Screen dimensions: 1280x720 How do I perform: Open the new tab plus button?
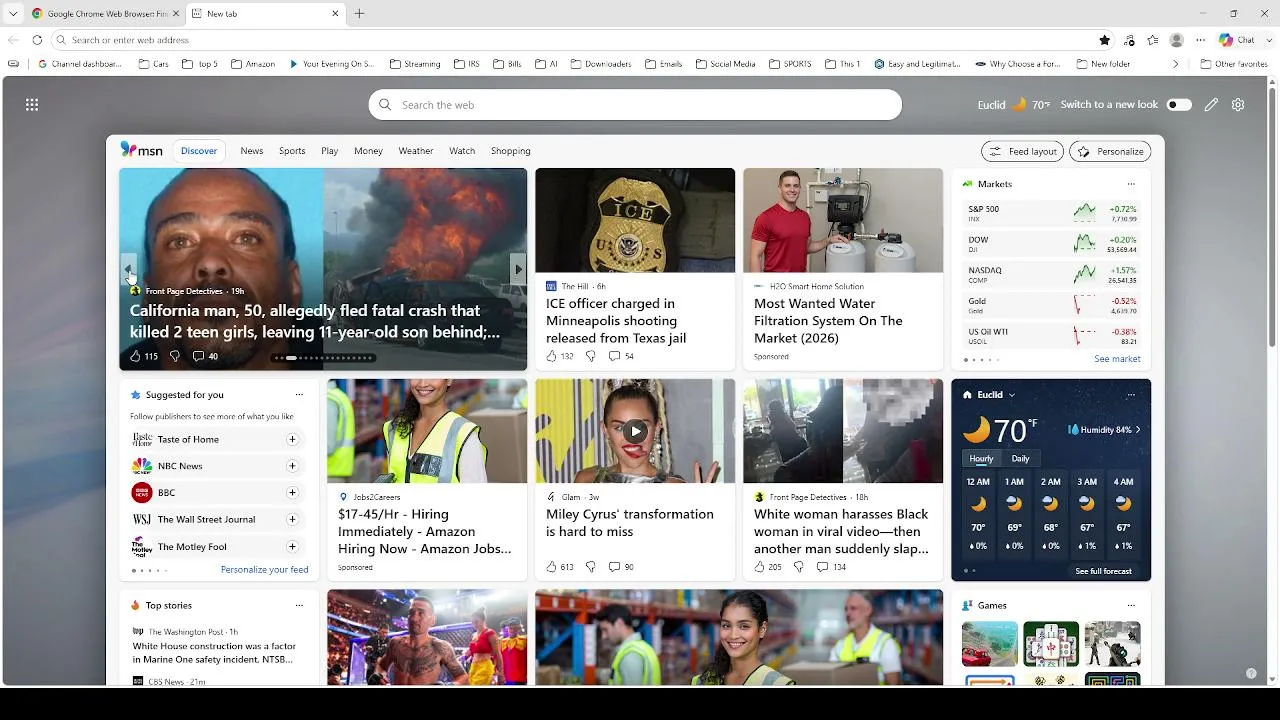tap(359, 14)
